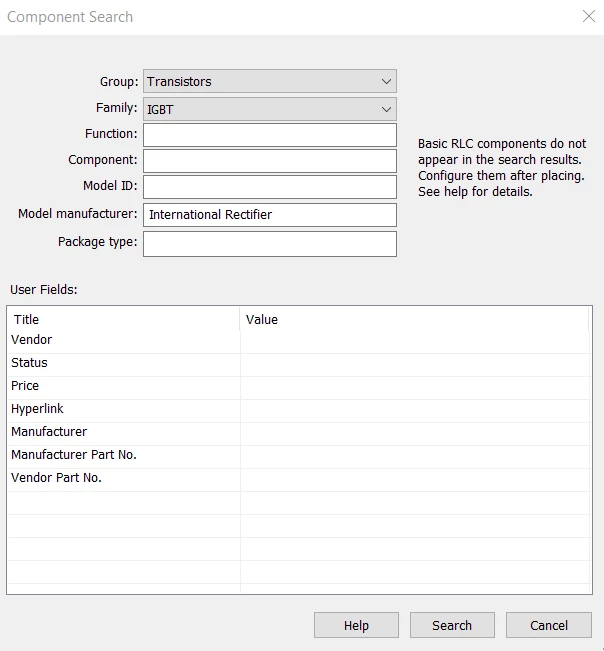Click the Search button
604x651 pixels.
(x=452, y=625)
